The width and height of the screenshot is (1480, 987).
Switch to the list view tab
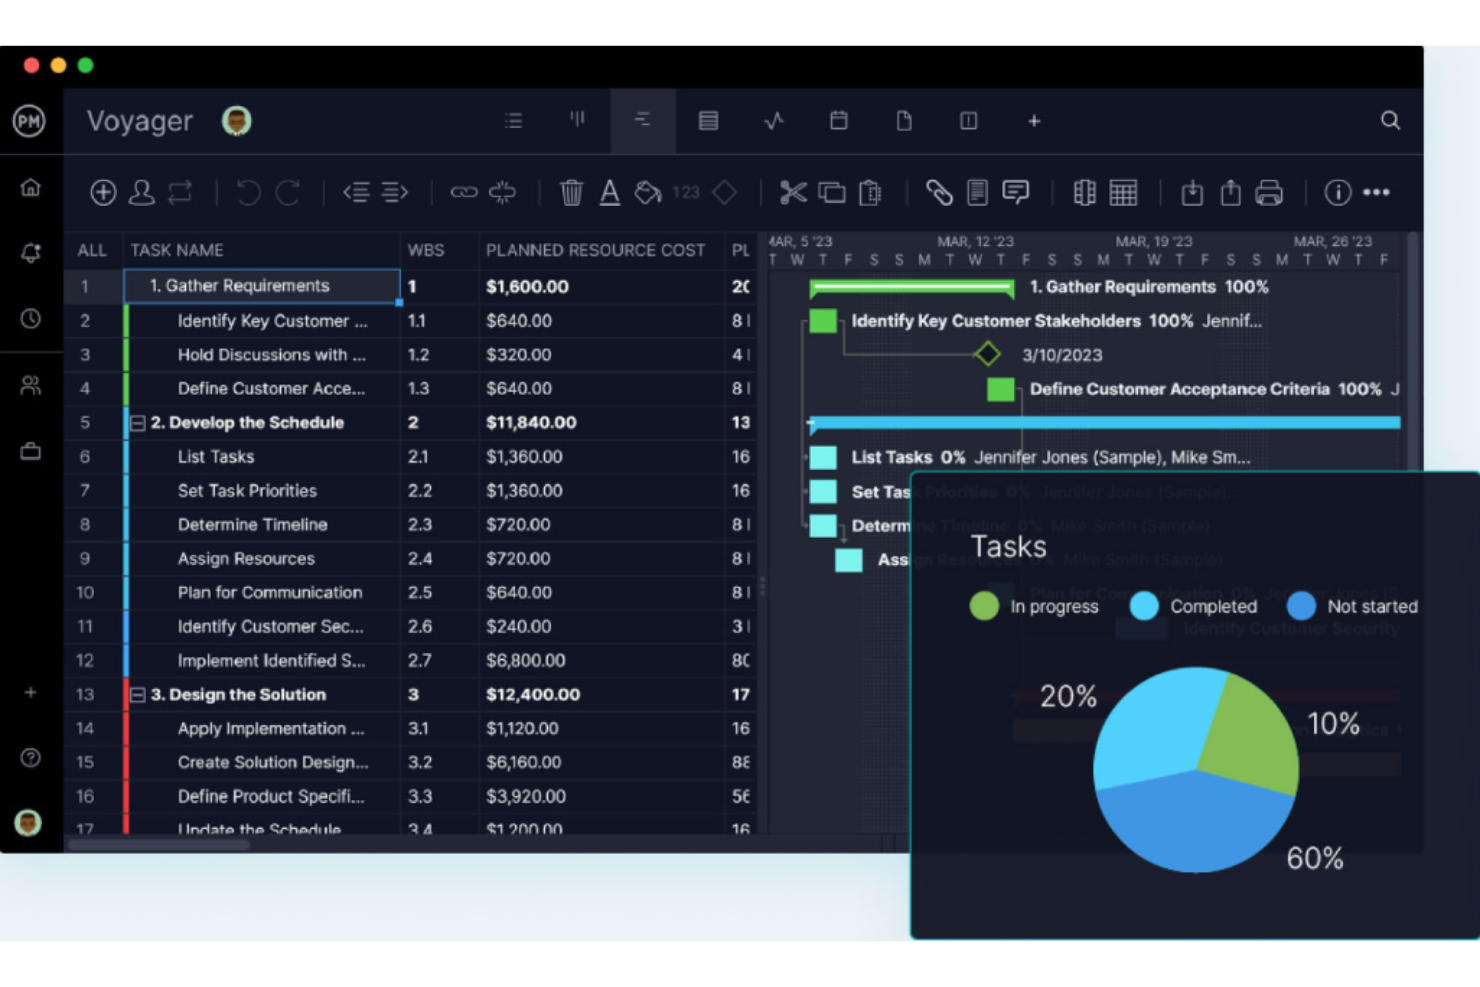pos(513,120)
